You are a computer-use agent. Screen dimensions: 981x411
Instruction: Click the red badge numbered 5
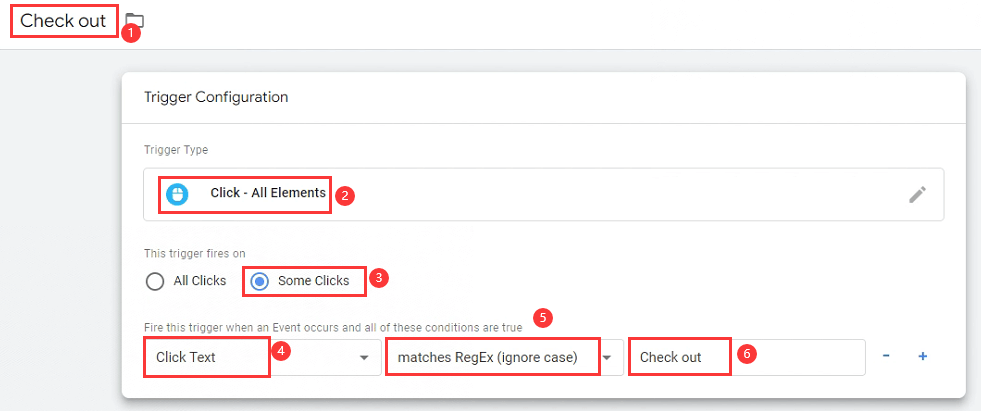pos(543,318)
